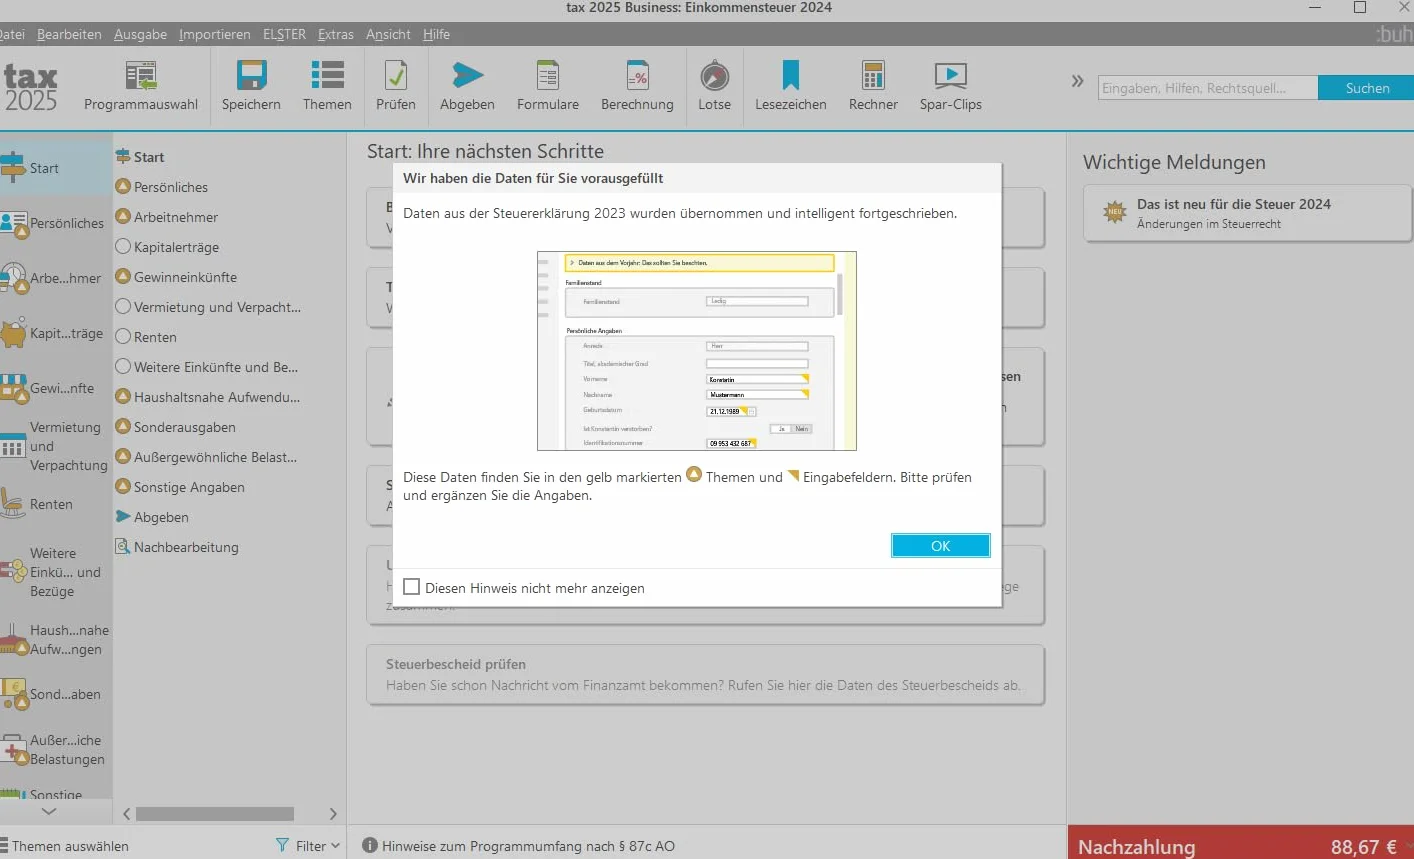Select Renten in the topic tree
This screenshot has height=859, width=1414.
(x=146, y=337)
